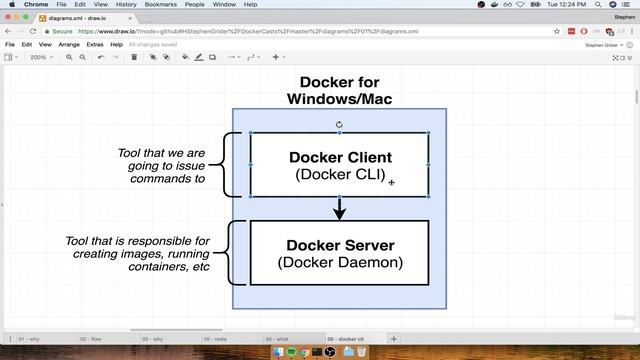Screen dimensions: 640x360
Task: Toggle the format panel icon
Action: coord(623,58)
